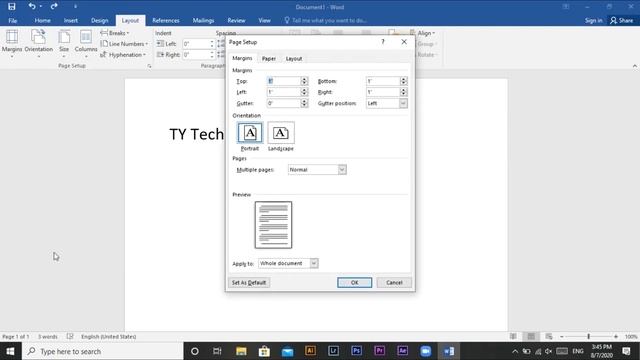Collapse the ribbon with chevron
Viewport: 640px width, 360px height.
(x=635, y=66)
